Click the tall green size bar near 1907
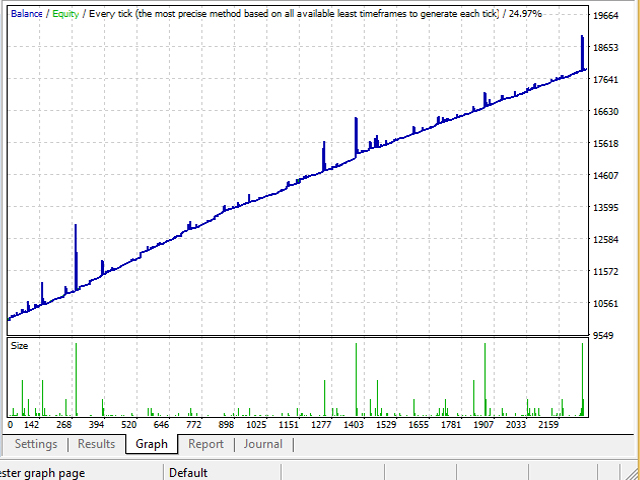 point(485,380)
